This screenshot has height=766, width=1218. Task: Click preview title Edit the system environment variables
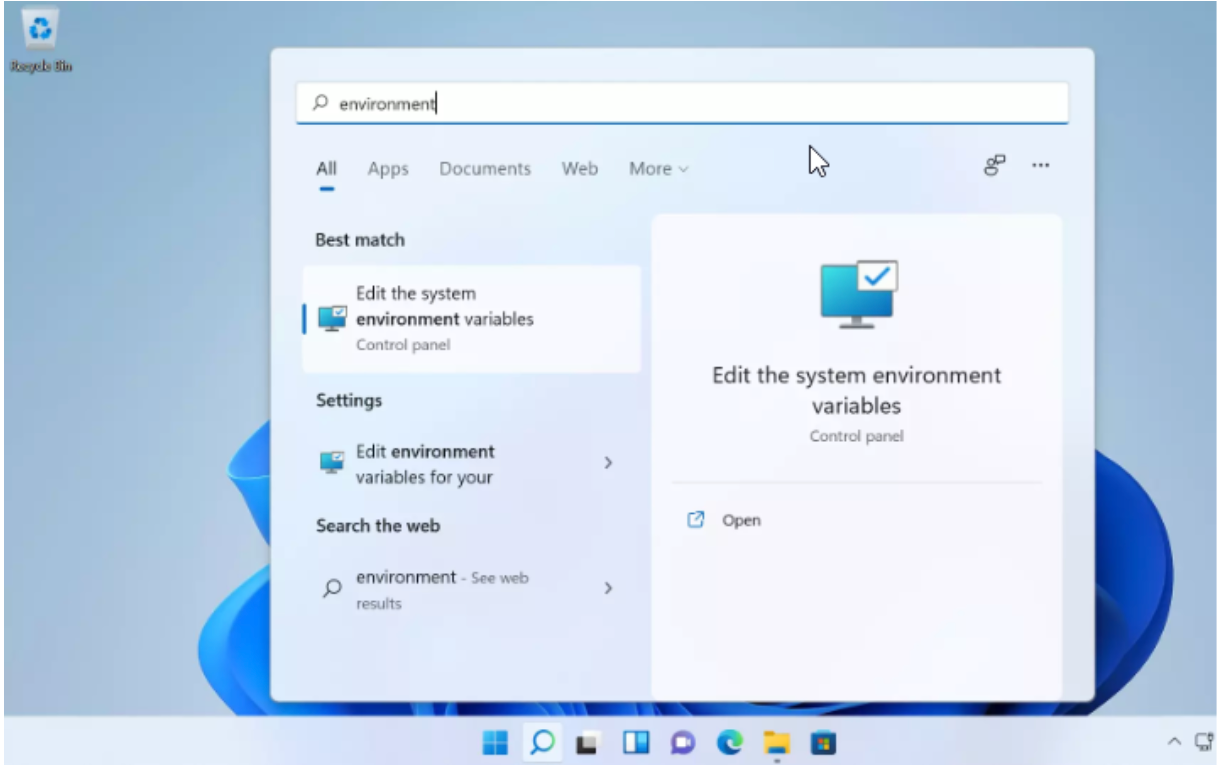pyautogui.click(x=856, y=391)
